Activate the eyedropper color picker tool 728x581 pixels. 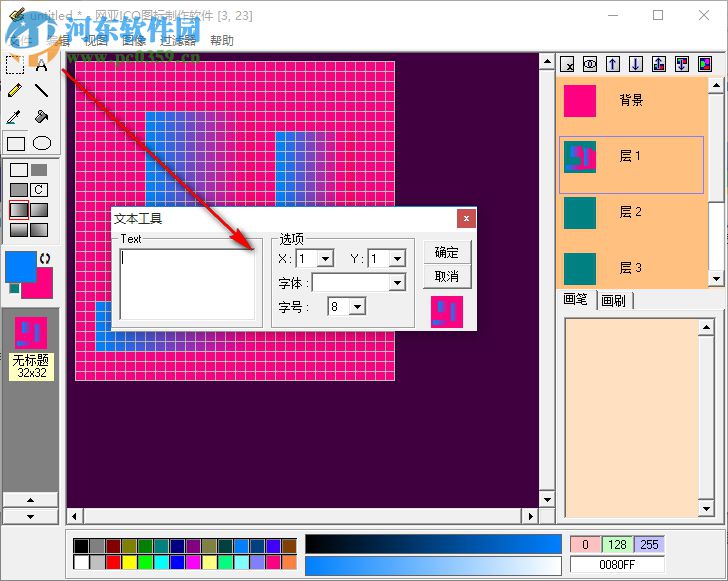pos(15,117)
